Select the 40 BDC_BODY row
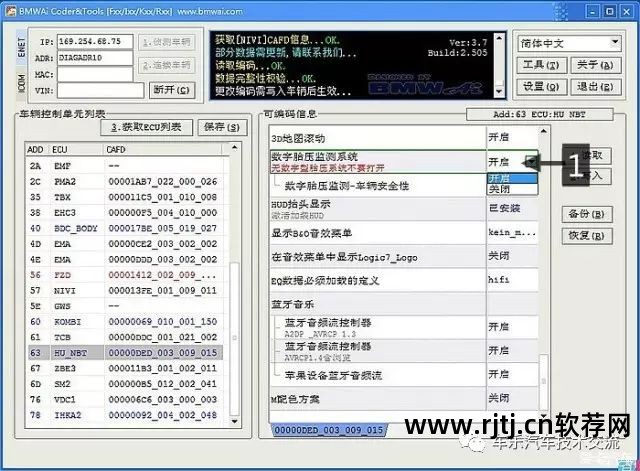Image resolution: width=640 pixels, height=471 pixels. [126, 228]
